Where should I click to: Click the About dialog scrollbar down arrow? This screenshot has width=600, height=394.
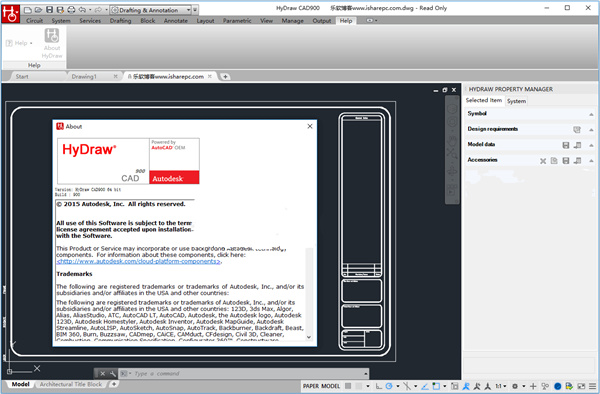click(309, 337)
